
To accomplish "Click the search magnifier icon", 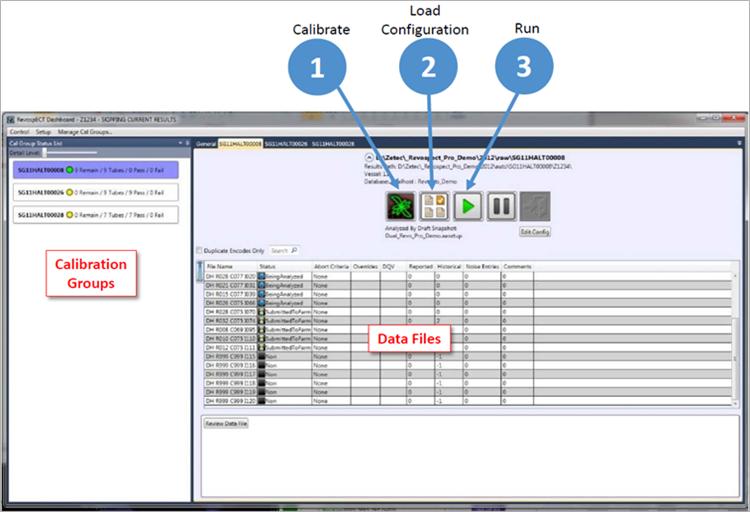I will pos(295,250).
